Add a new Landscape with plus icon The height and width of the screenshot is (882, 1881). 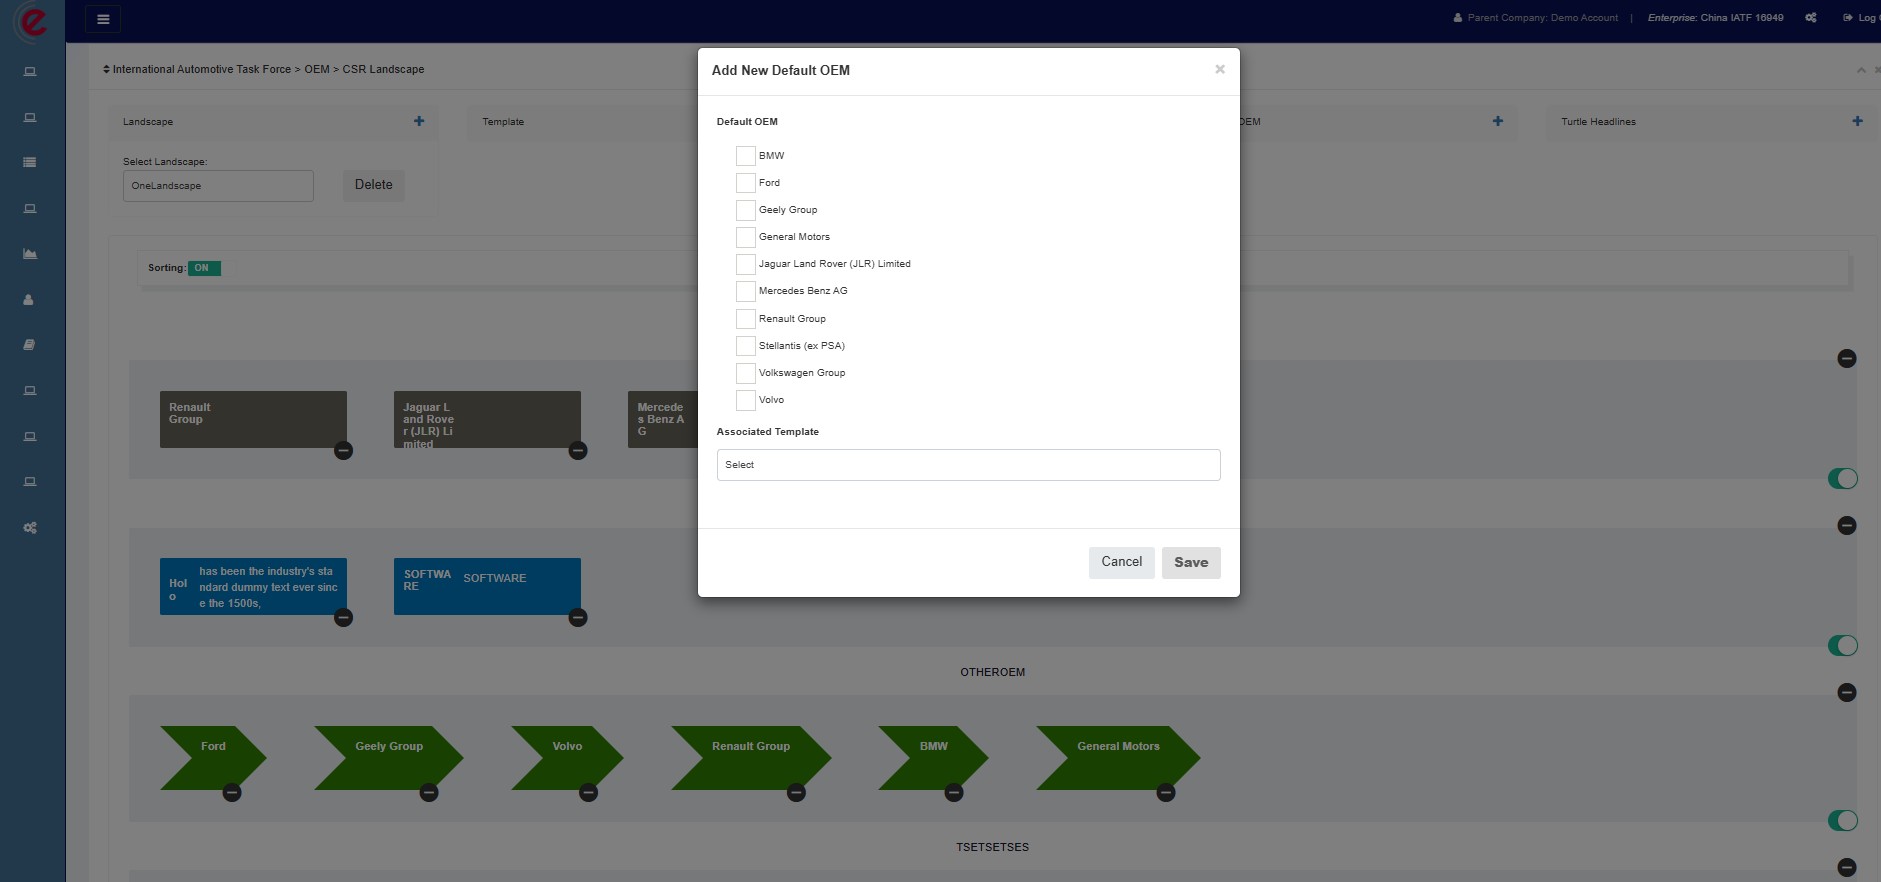[x=419, y=121]
